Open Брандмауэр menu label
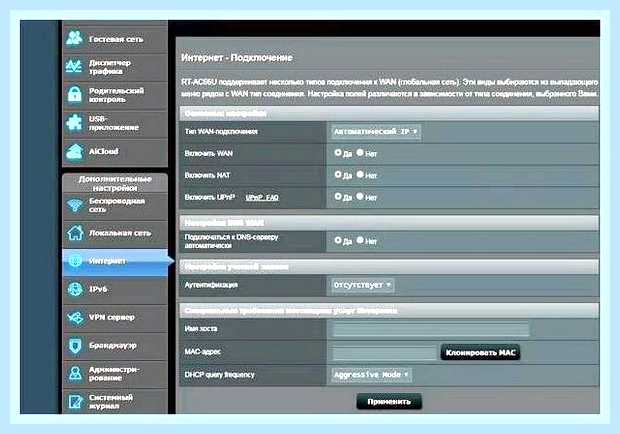This screenshot has height=434, width=620. (x=113, y=345)
